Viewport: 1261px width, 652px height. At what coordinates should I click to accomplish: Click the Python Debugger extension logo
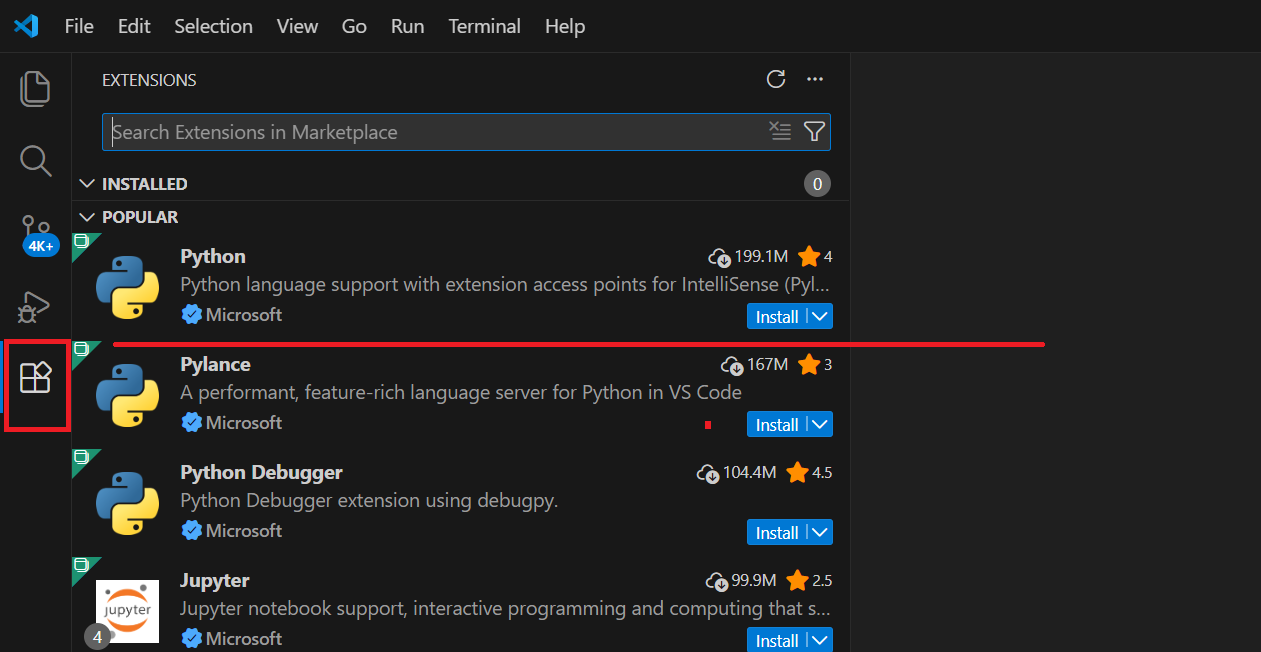coord(127,503)
